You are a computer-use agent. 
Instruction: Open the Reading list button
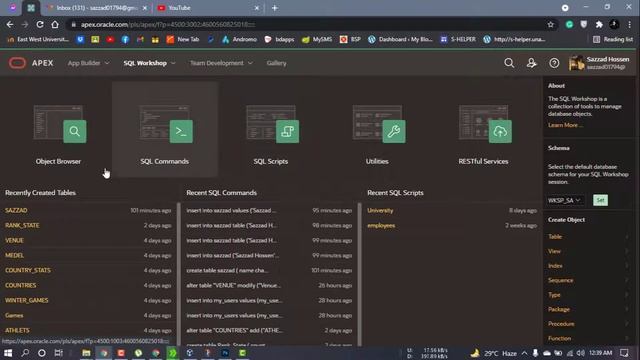[x=613, y=39]
